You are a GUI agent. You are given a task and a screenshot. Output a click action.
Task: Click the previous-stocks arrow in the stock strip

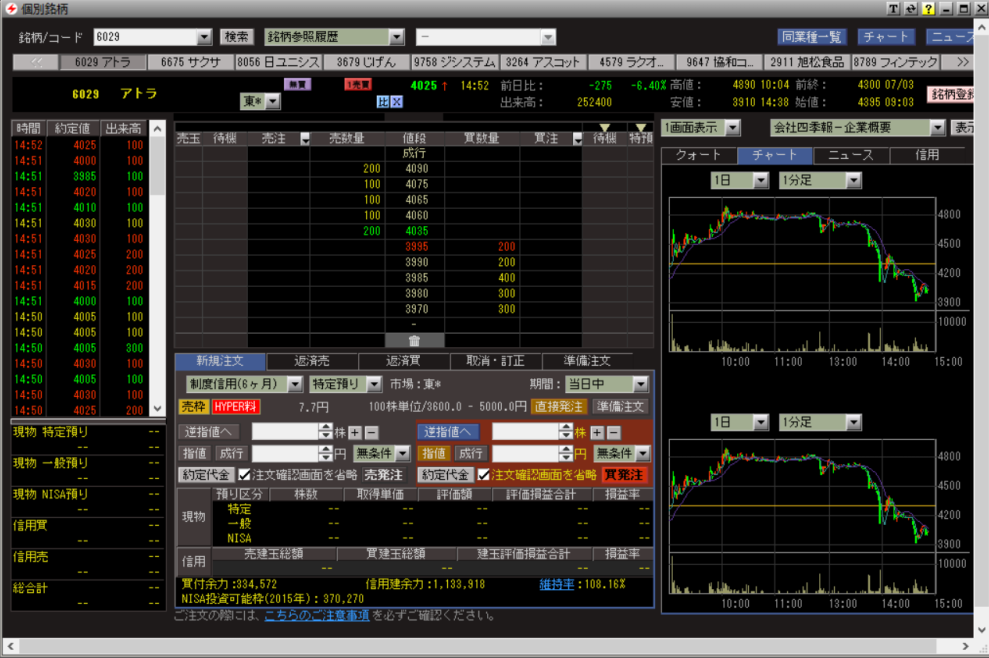tap(36, 62)
